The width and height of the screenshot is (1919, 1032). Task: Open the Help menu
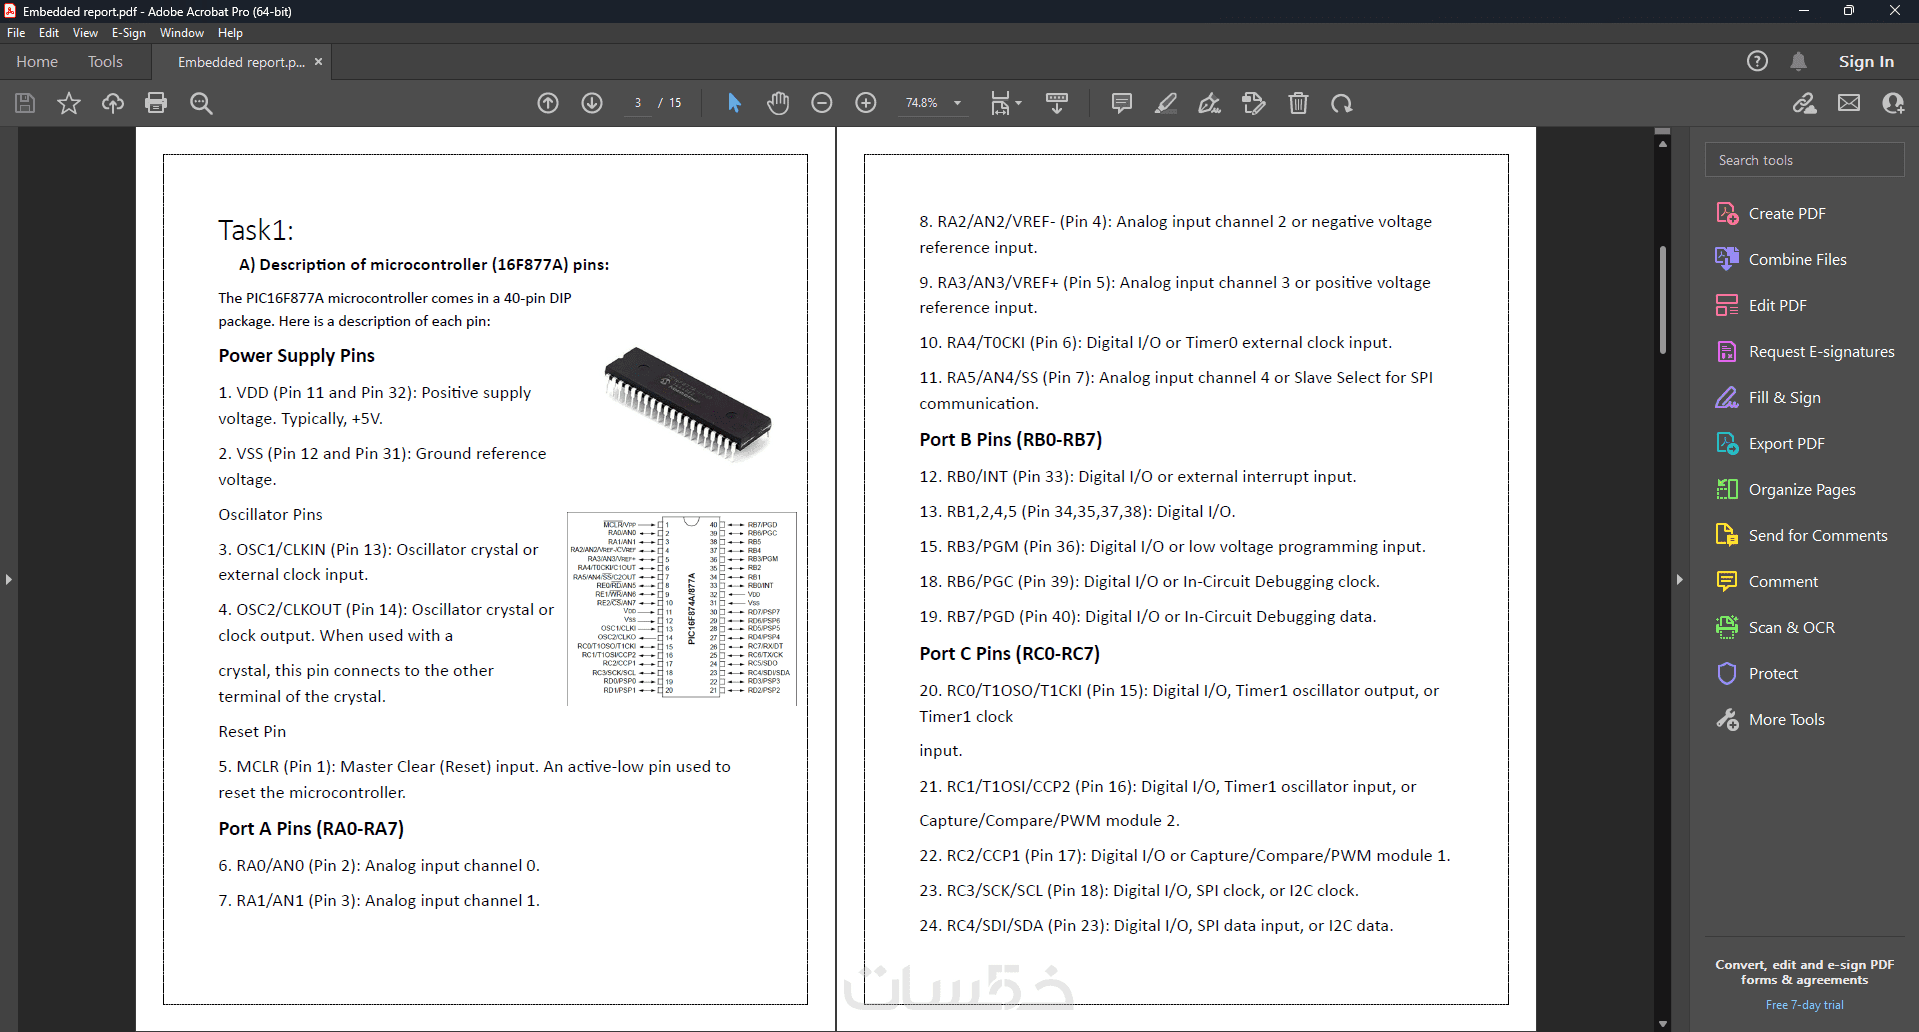230,33
